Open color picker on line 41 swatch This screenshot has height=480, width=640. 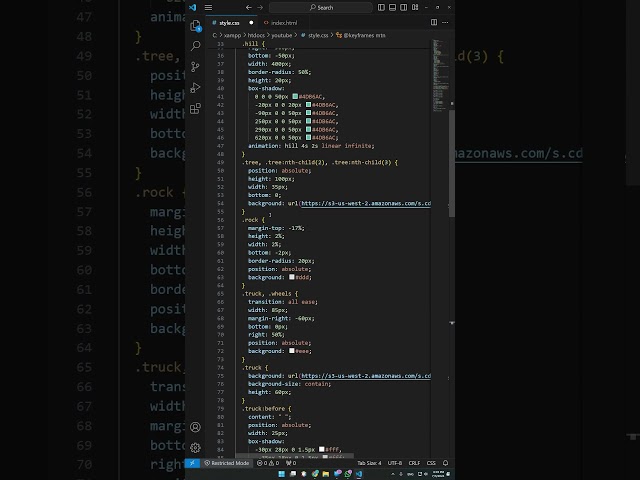295,97
